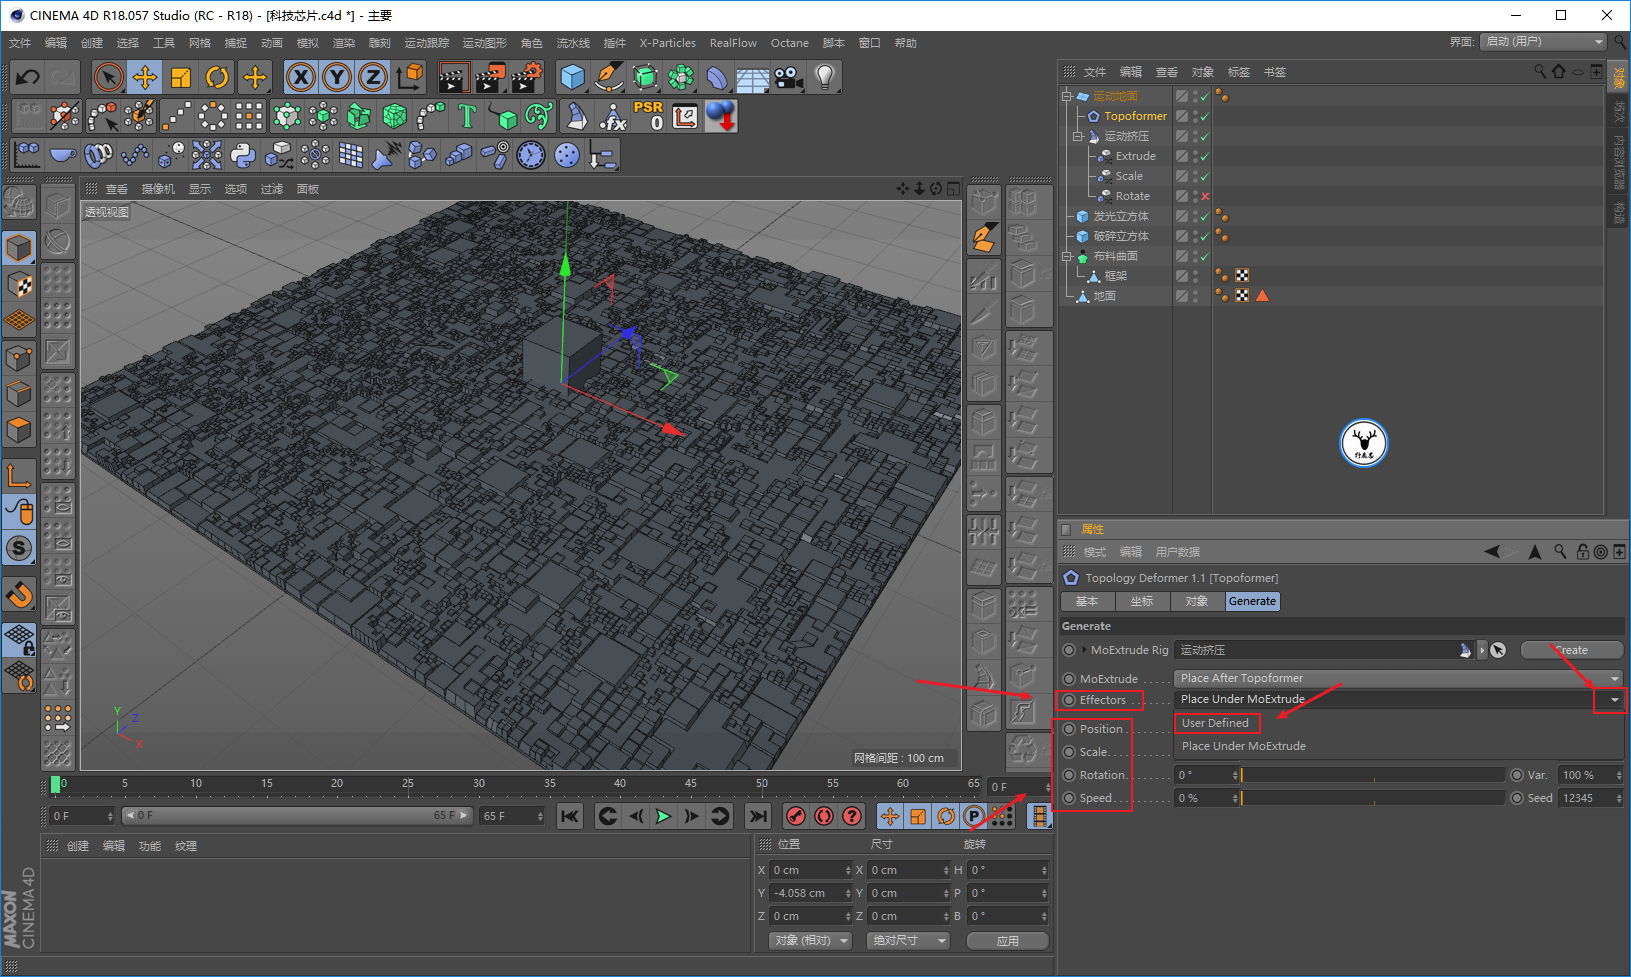
Task: Collapse the 运动地面 tree node
Action: click(x=1067, y=96)
